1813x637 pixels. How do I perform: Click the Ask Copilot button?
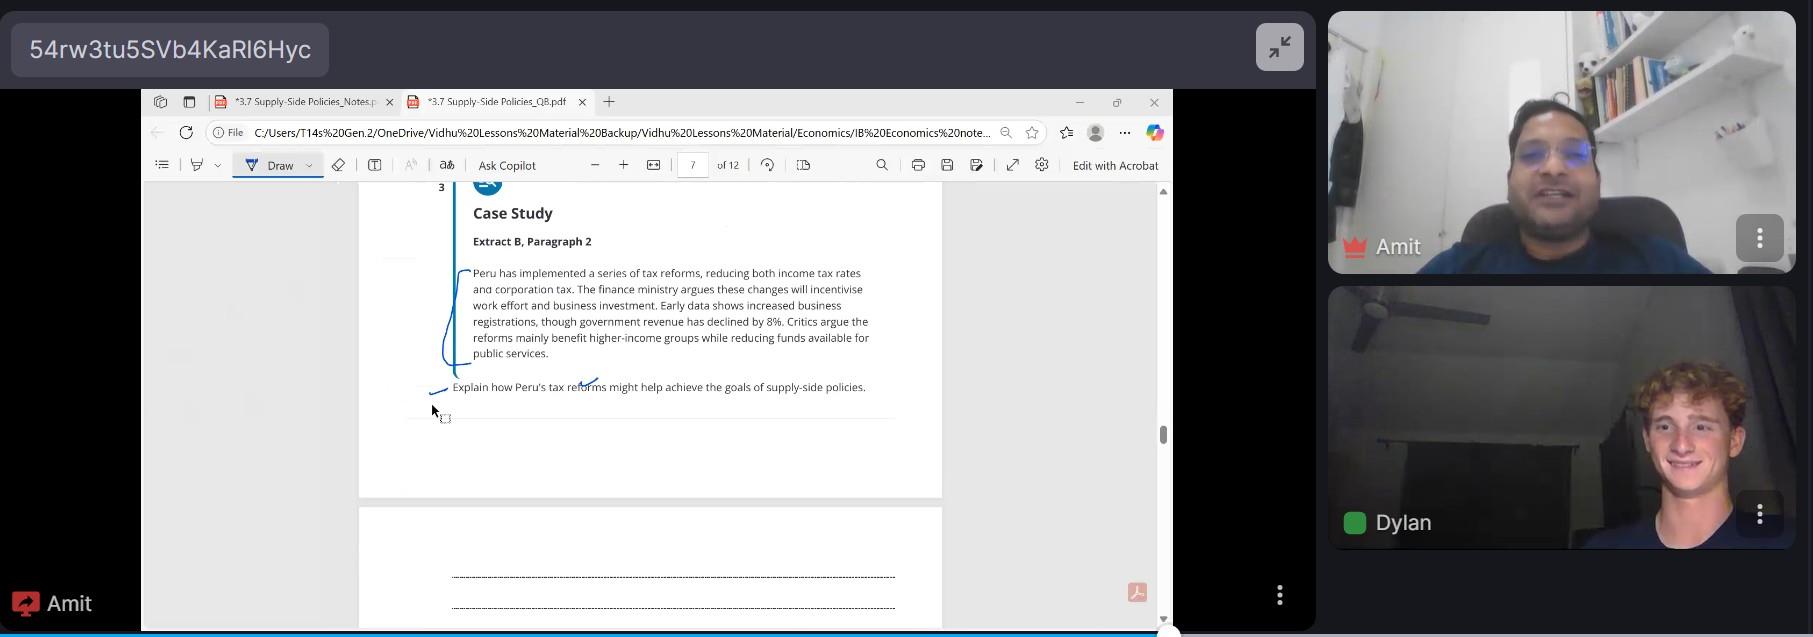(507, 165)
